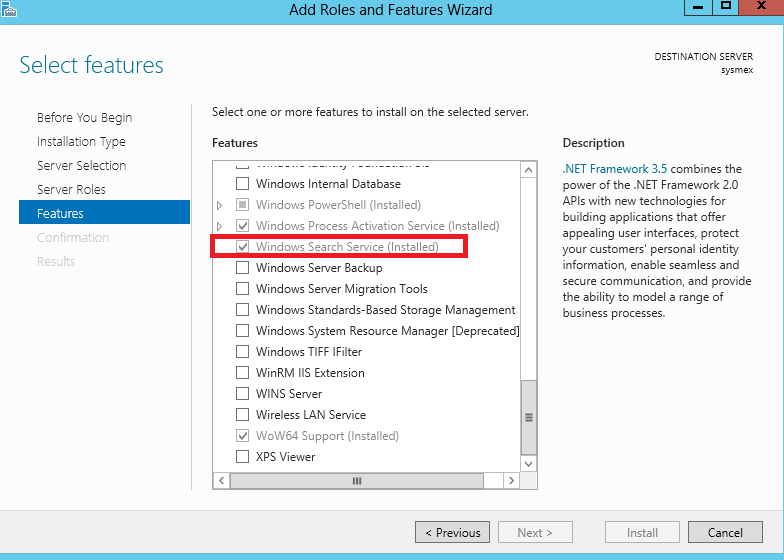Enable the Windows Server Backup feature checkbox

(x=242, y=268)
